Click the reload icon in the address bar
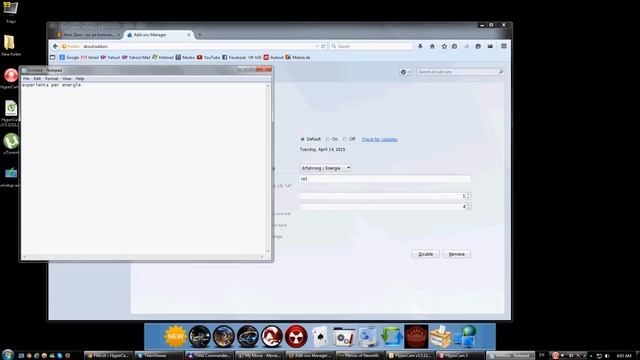Viewport: 640px width, 360px height. [x=323, y=46]
